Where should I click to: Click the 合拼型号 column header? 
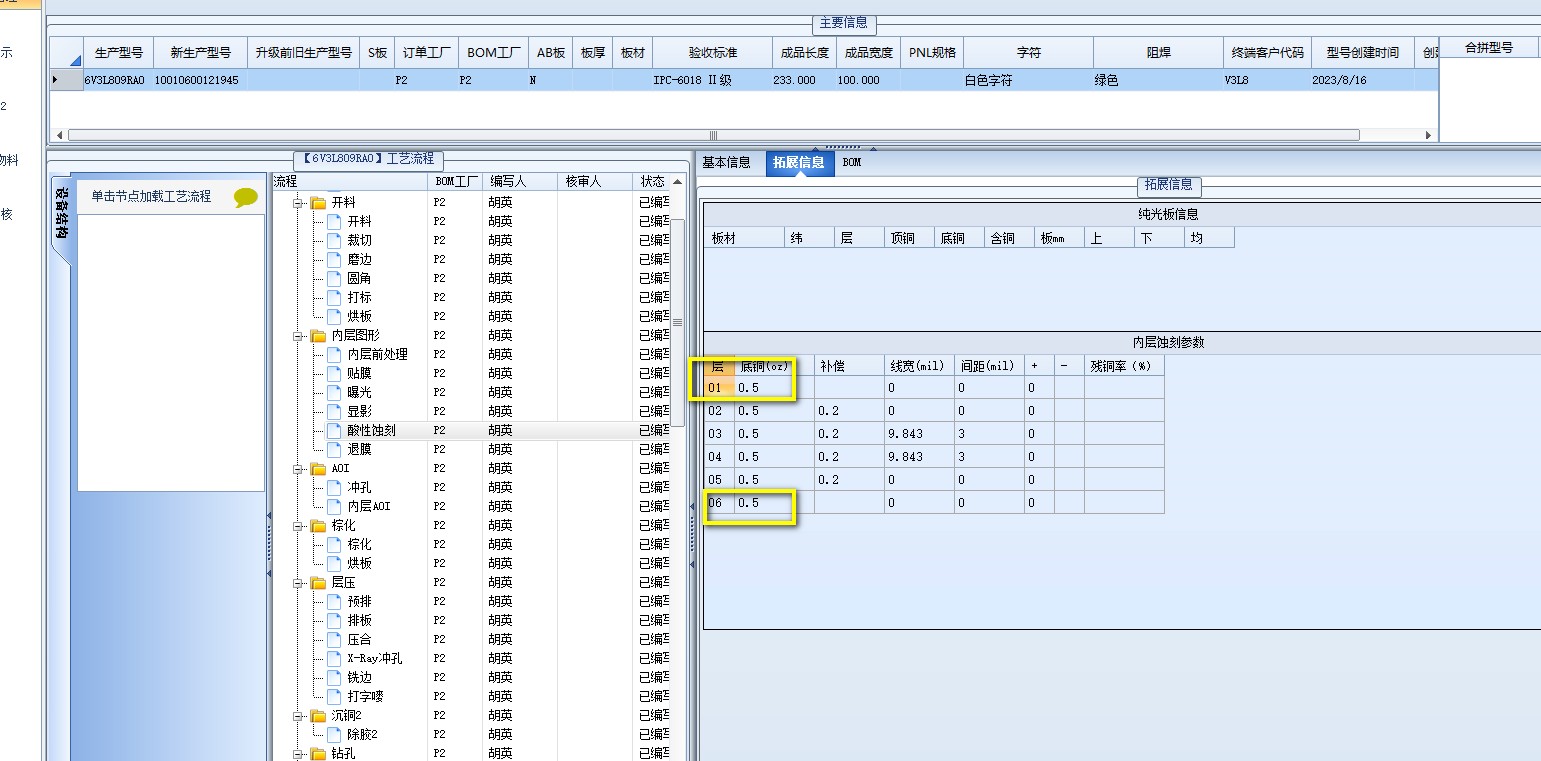1488,47
